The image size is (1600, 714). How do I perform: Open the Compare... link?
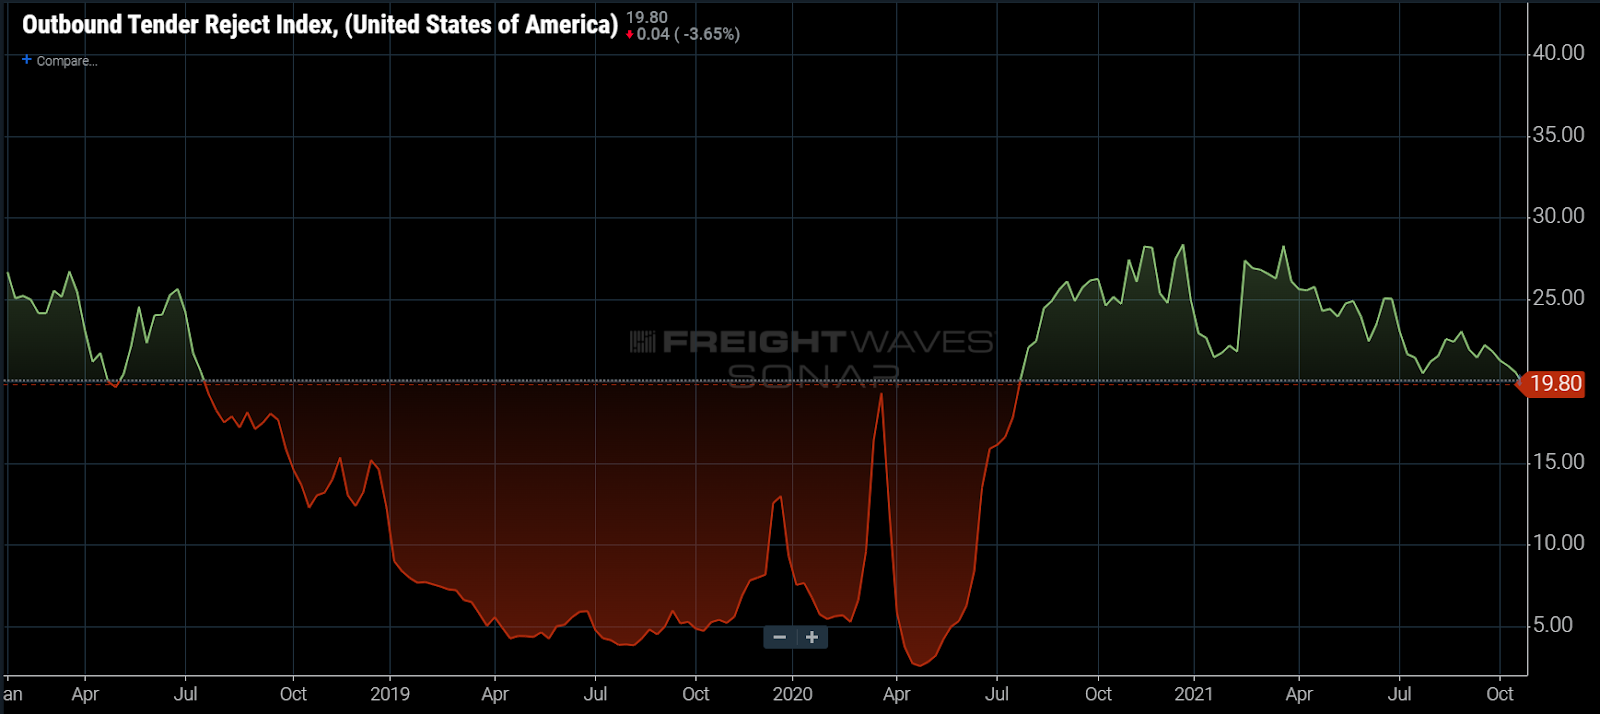(x=67, y=61)
